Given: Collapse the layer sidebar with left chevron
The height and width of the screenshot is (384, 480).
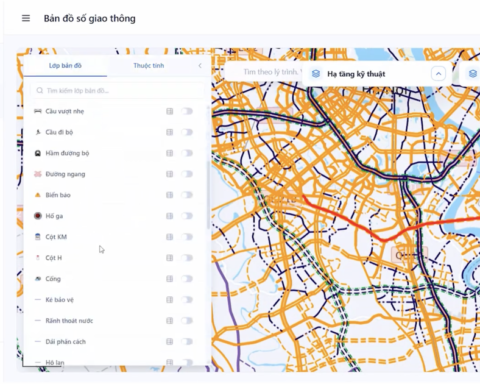Looking at the screenshot, I should (x=200, y=66).
